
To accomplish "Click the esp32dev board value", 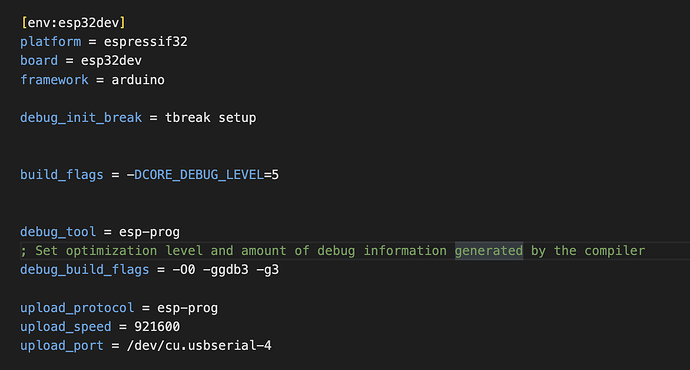I will click(111, 61).
